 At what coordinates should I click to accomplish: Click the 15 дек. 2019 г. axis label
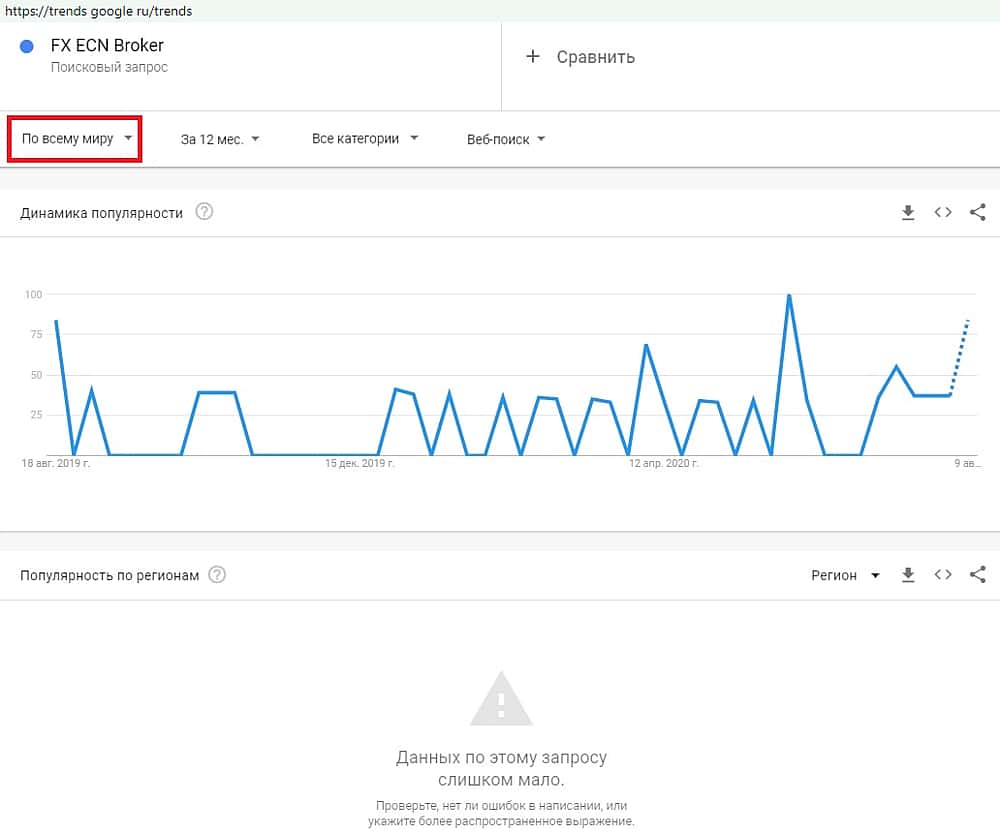(360, 463)
